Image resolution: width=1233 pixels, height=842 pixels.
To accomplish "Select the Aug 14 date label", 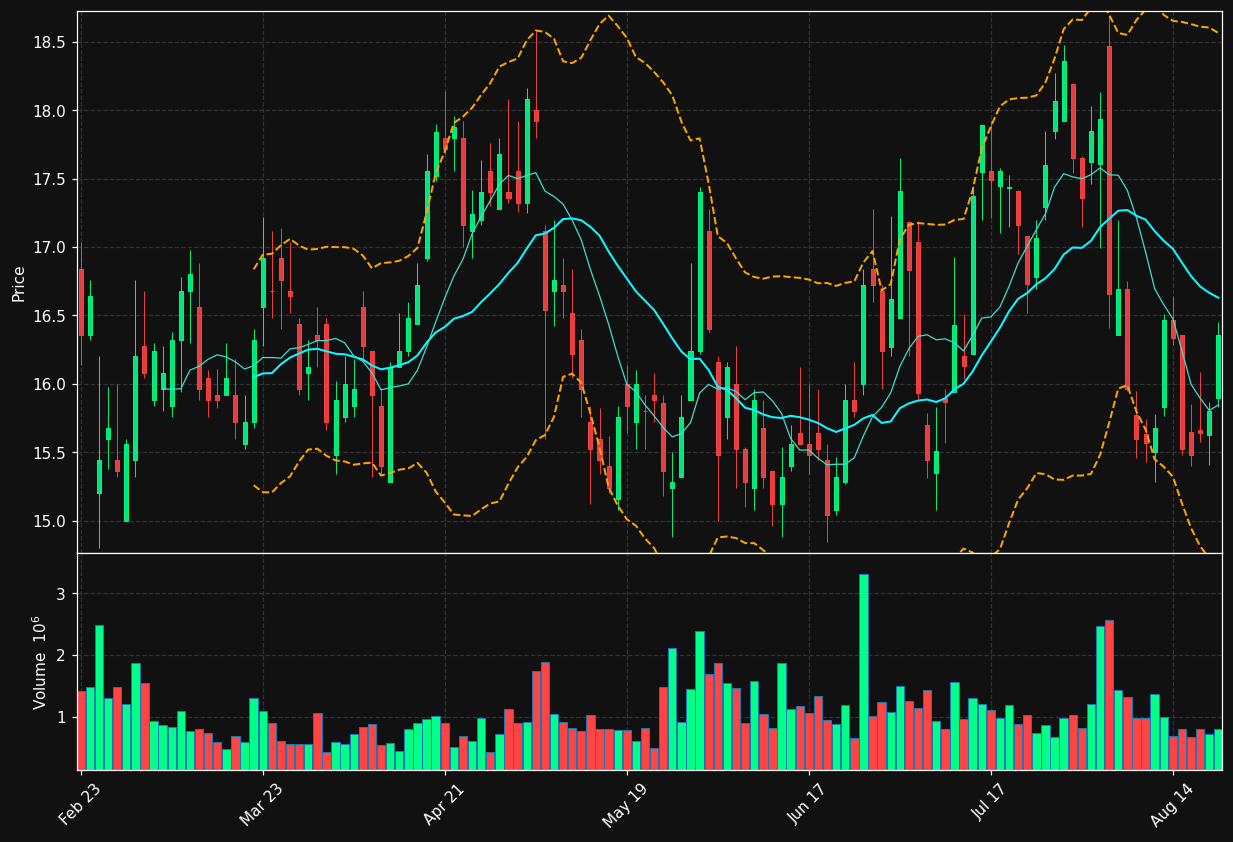I will coord(1171,804).
